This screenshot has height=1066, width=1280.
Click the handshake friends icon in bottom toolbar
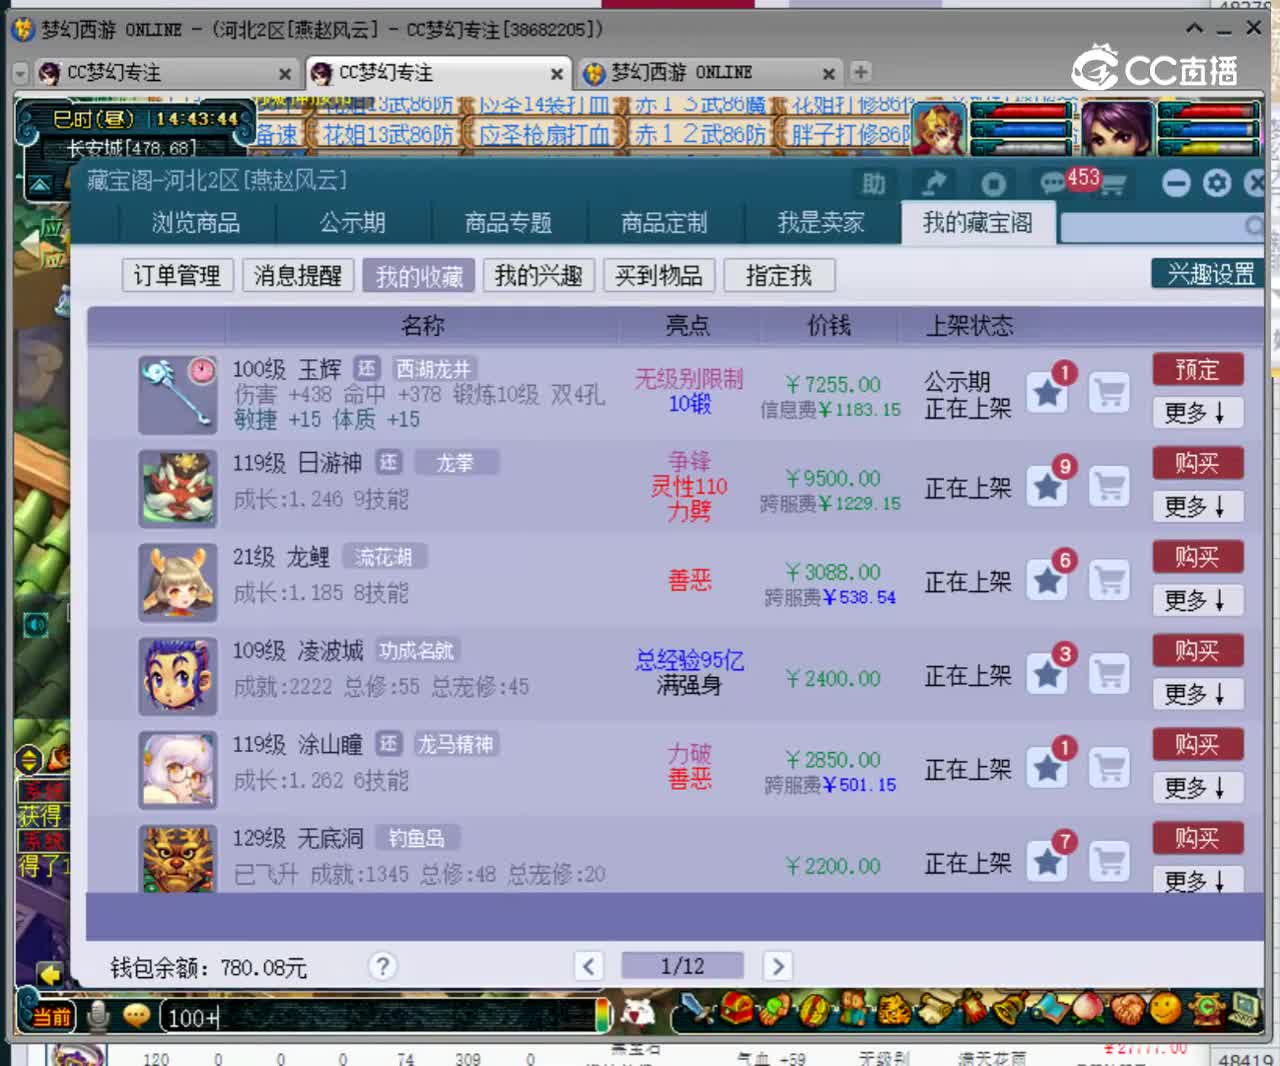tap(1127, 1010)
